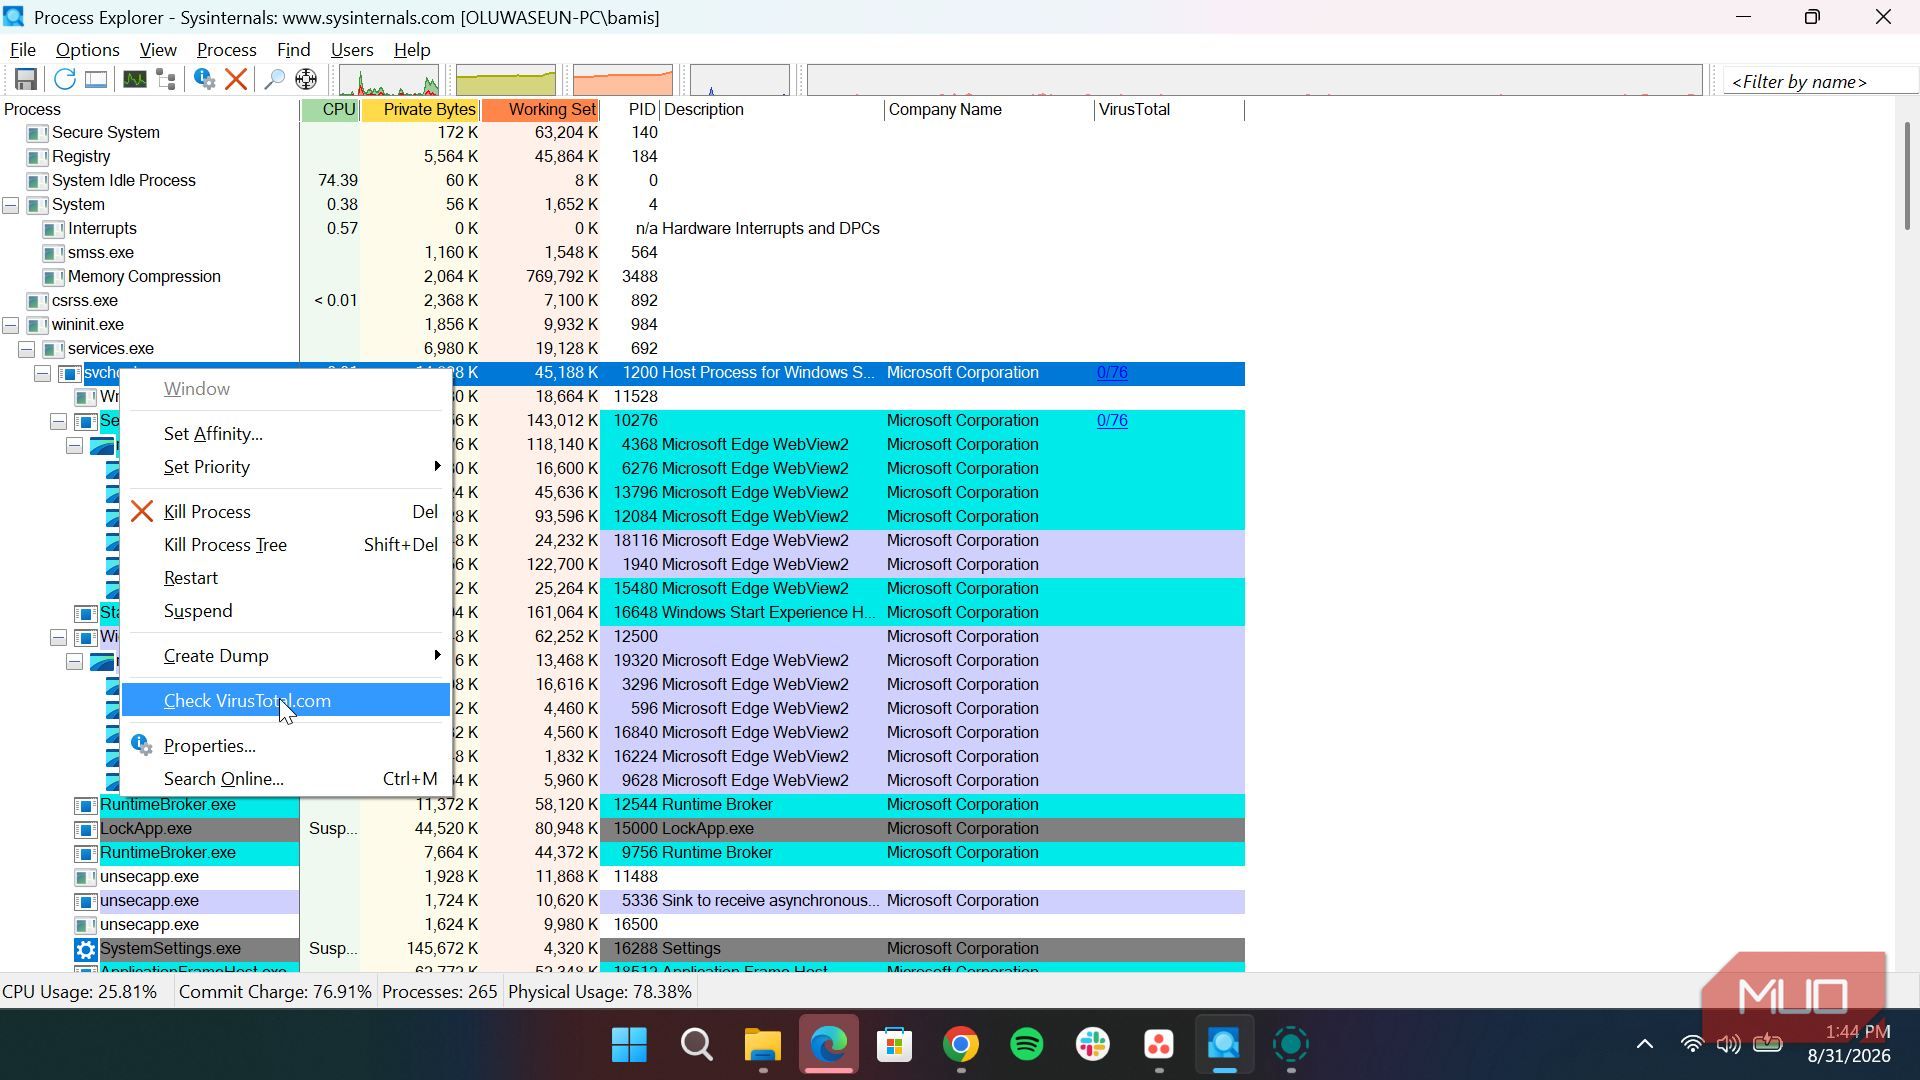Open Google Chrome from the taskbar
Viewport: 1920px width, 1080px height.
960,1045
